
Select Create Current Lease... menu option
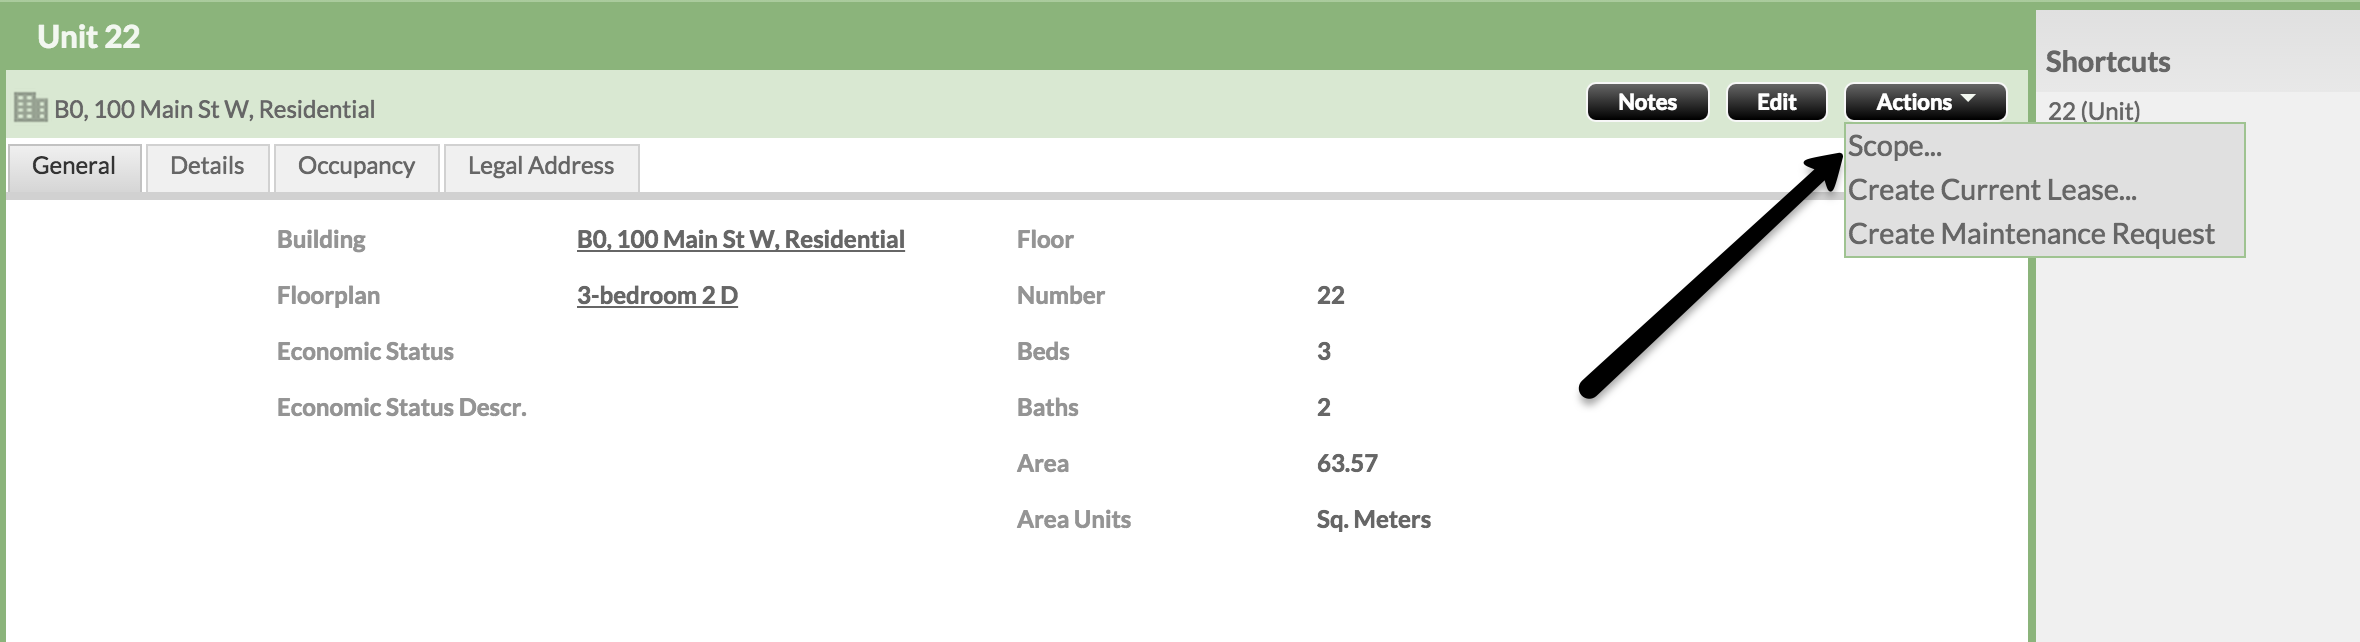point(1992,190)
